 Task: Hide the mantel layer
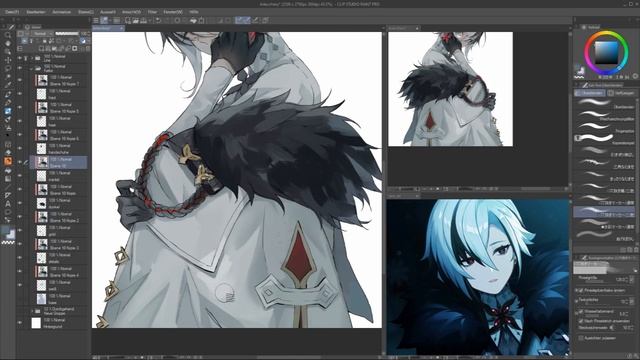click(x=20, y=176)
